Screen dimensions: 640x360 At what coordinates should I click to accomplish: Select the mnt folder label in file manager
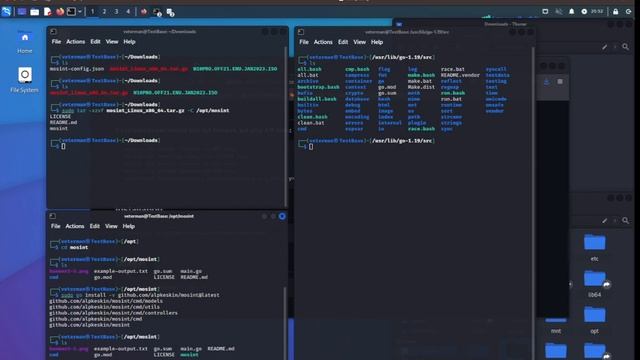click(556, 331)
